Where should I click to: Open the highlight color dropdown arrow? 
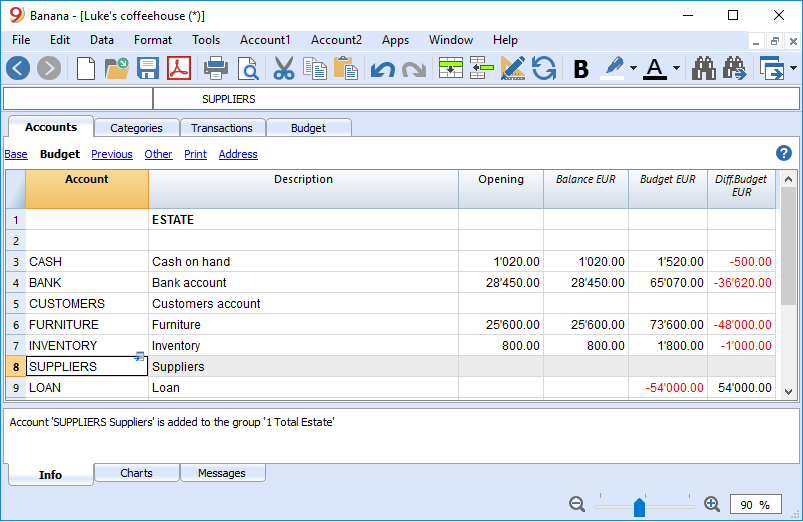(x=633, y=68)
